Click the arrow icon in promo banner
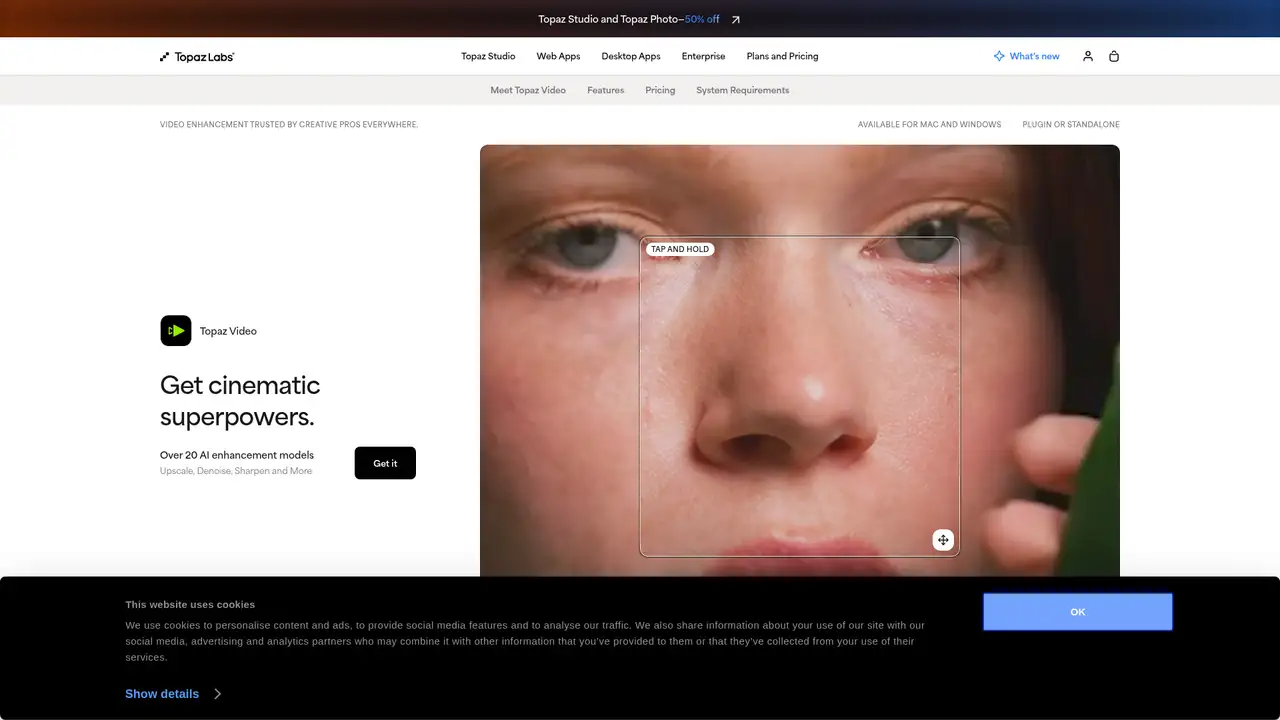Screen dimensions: 1280x720 (x=736, y=19)
